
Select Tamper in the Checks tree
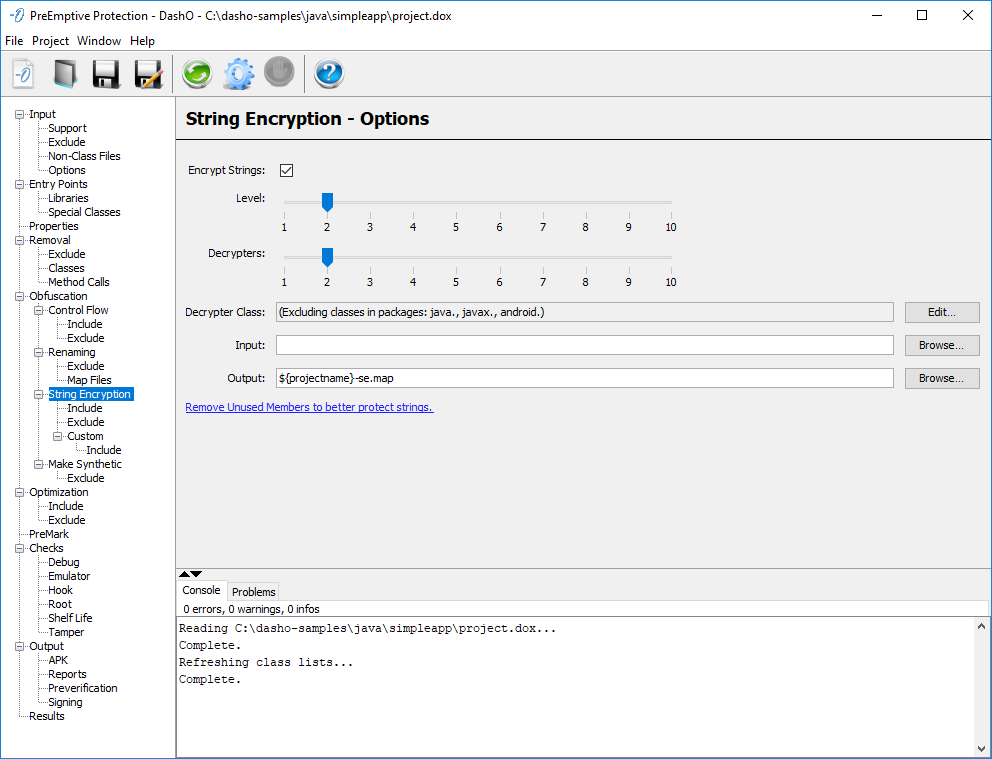coord(66,632)
